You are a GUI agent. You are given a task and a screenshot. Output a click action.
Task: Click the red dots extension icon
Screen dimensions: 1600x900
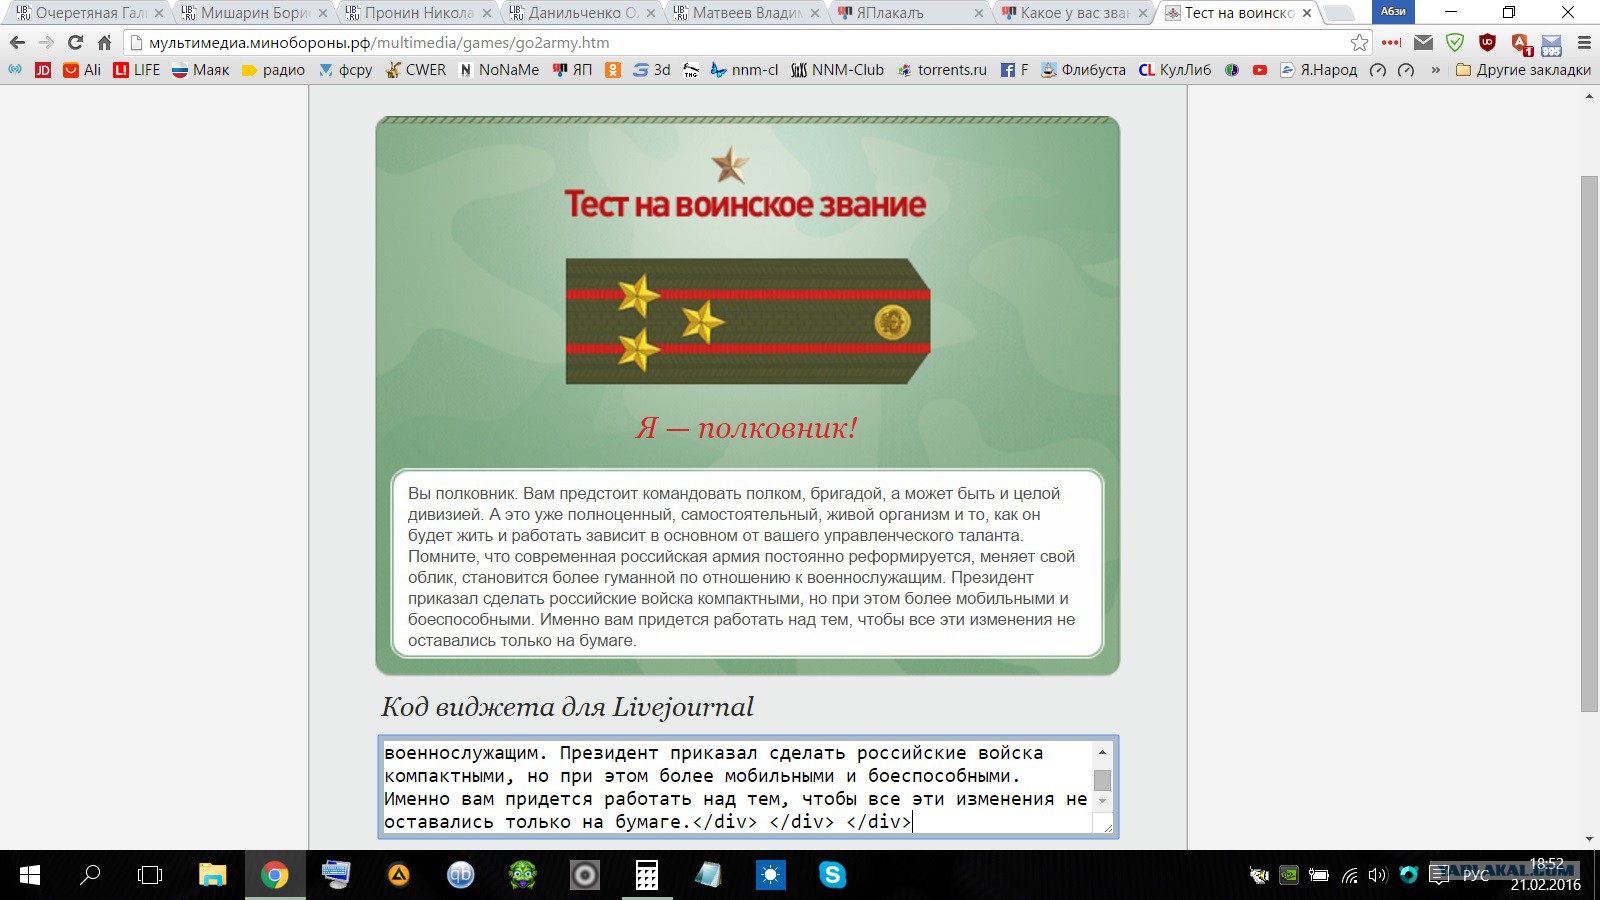1391,43
